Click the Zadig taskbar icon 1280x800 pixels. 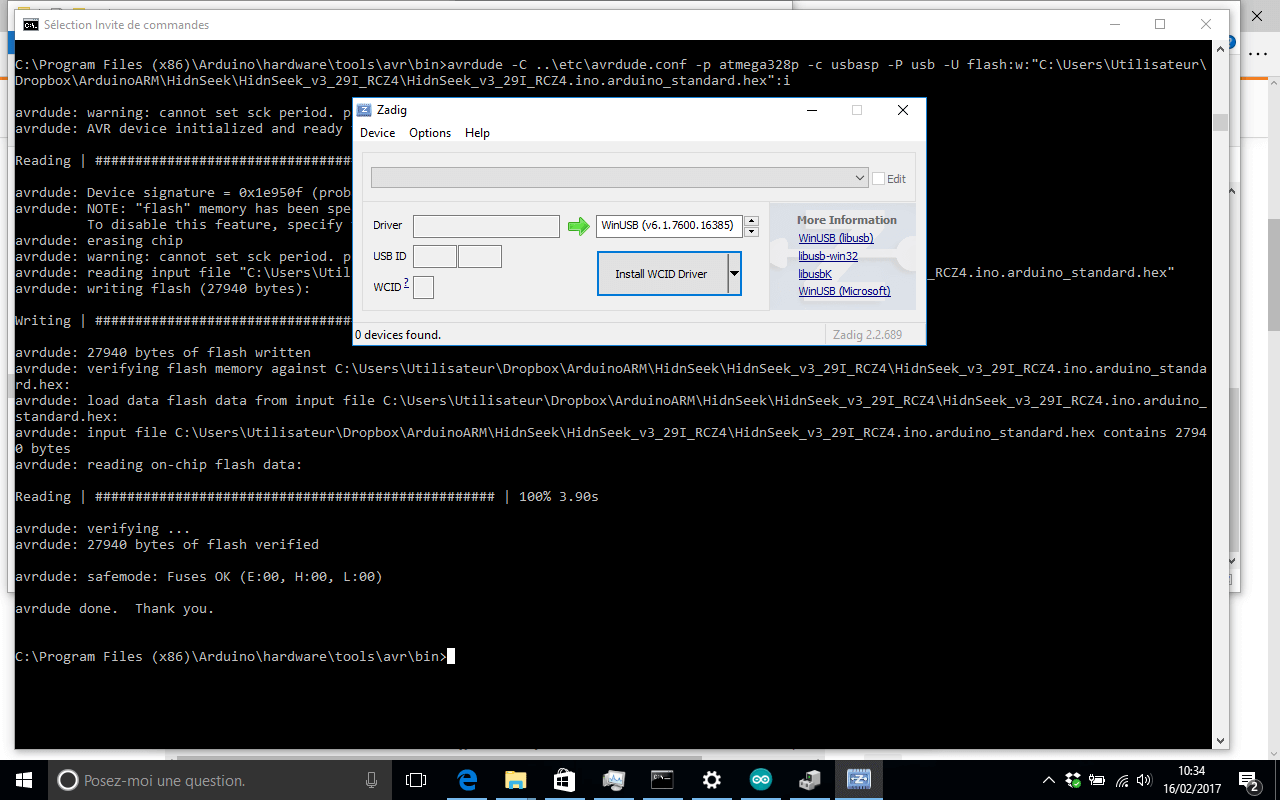[x=859, y=780]
